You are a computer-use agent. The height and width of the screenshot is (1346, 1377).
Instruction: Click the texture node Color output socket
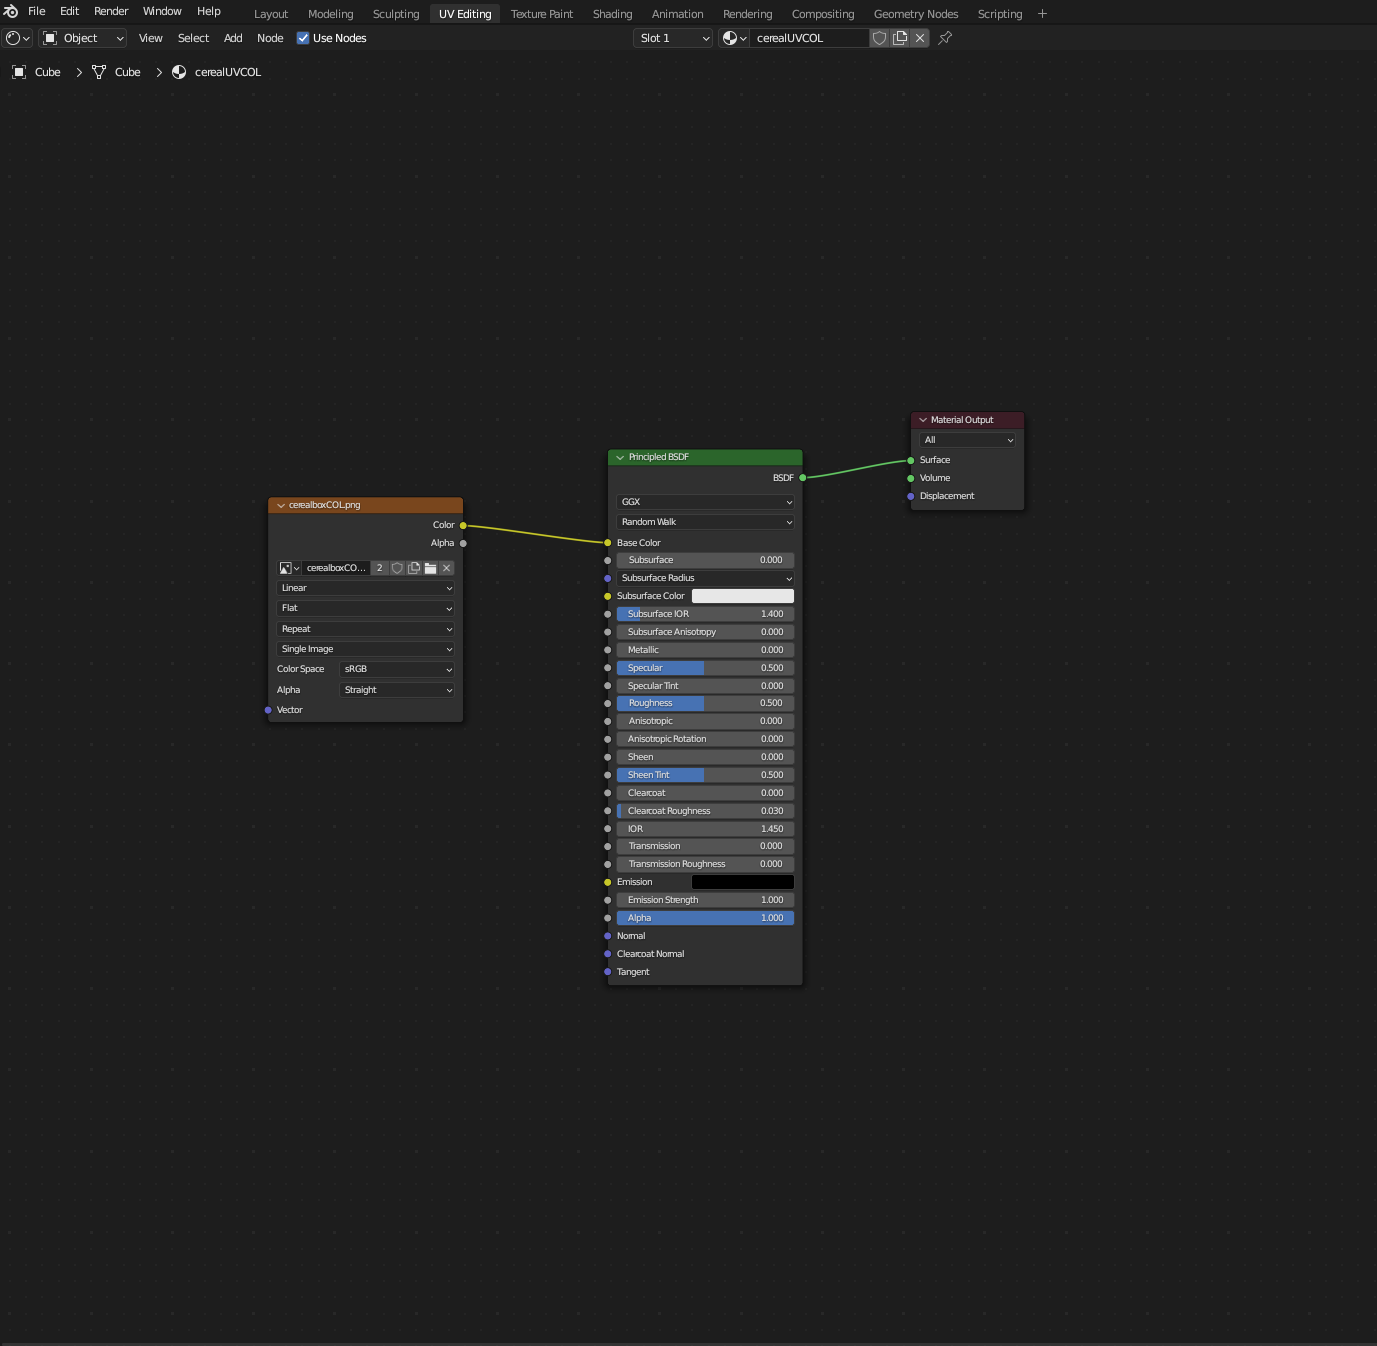tap(463, 525)
